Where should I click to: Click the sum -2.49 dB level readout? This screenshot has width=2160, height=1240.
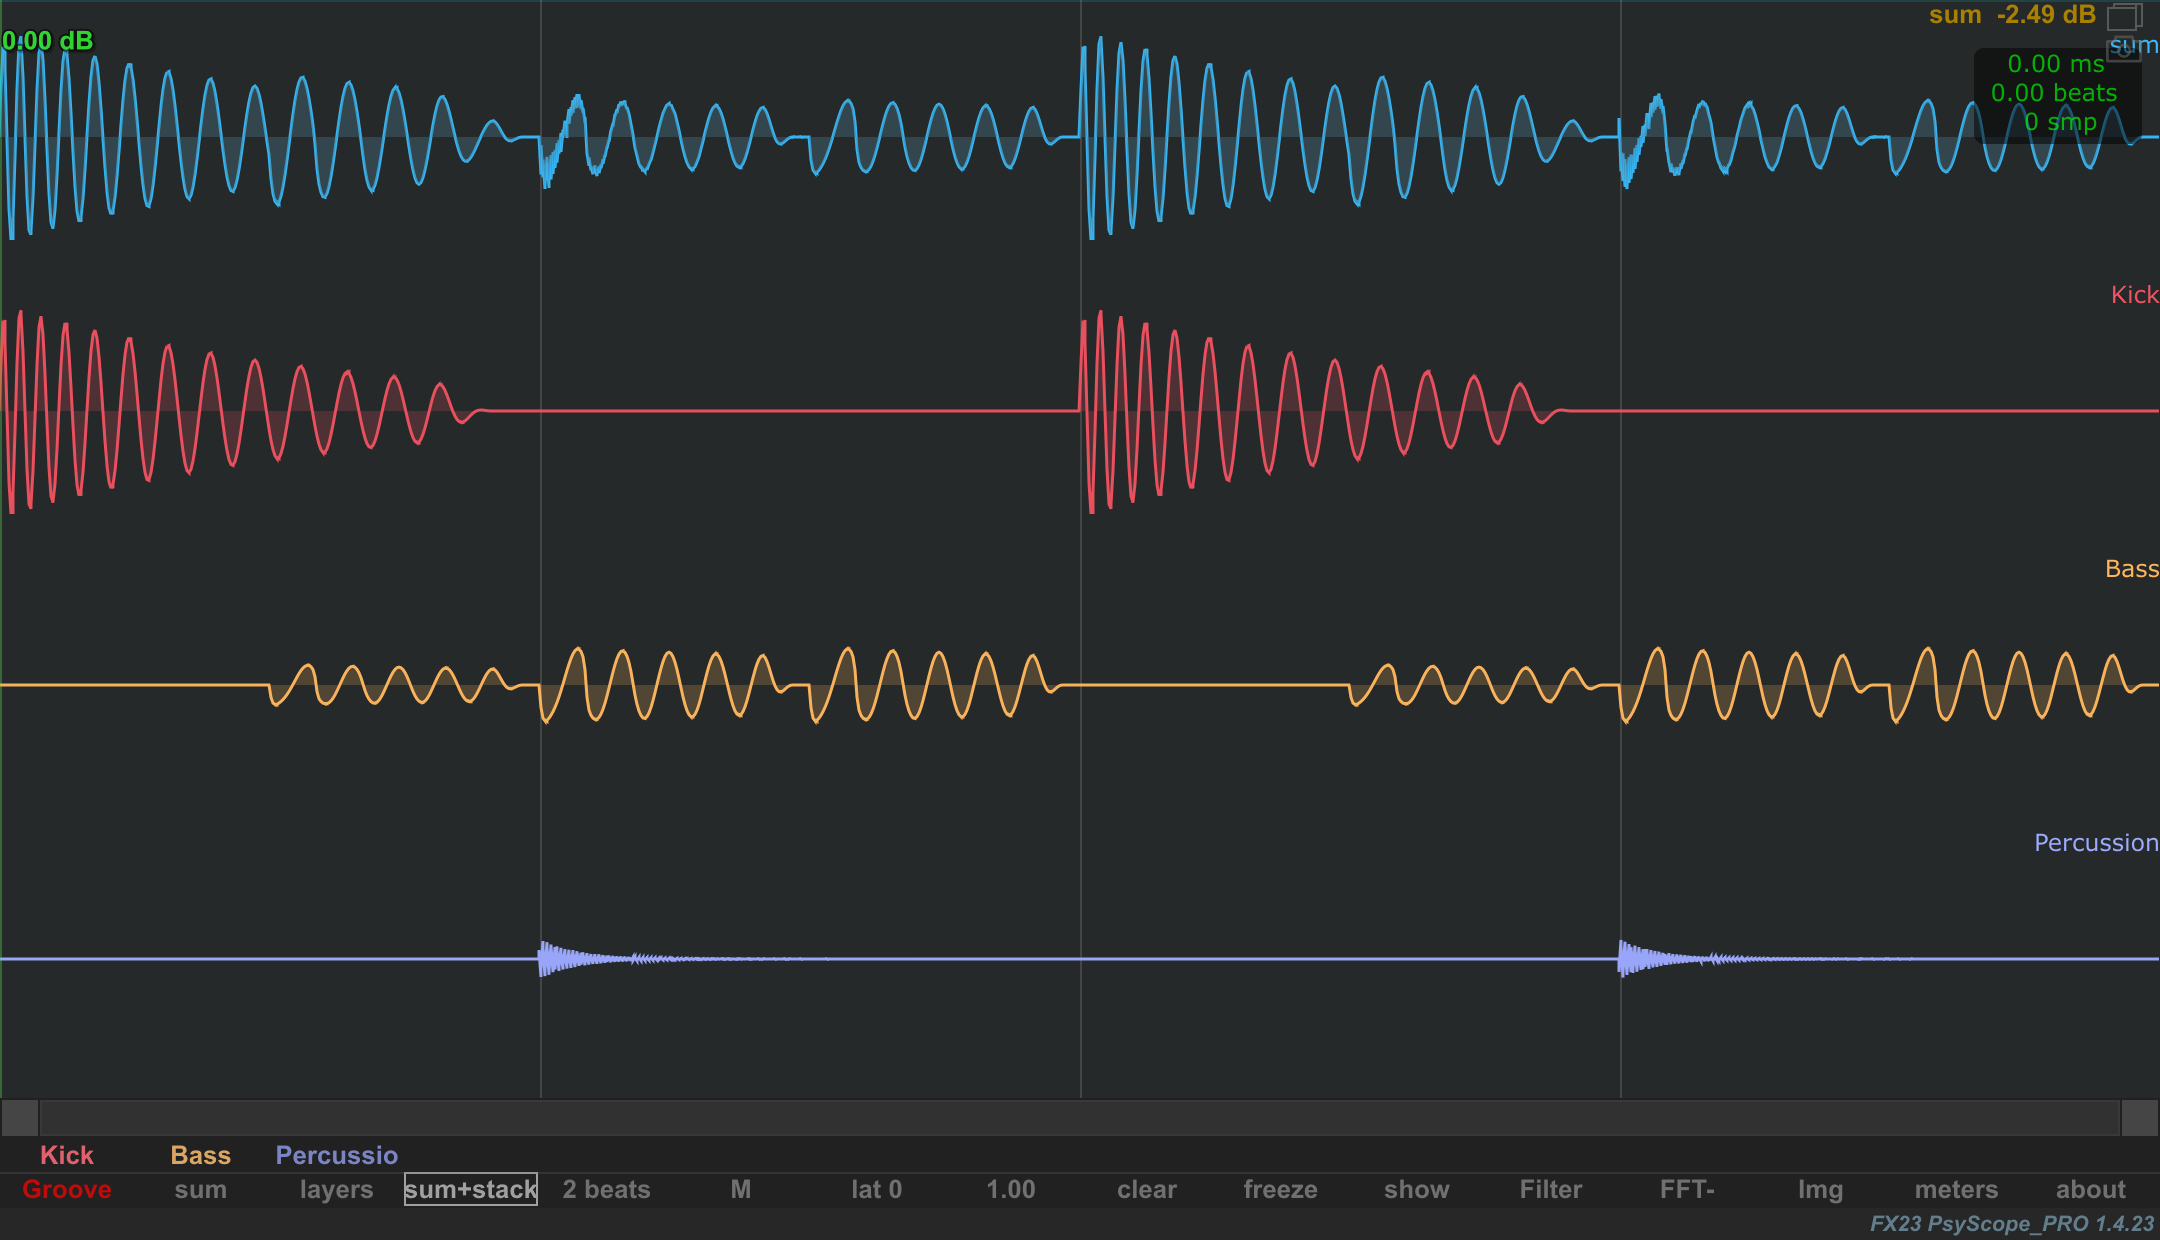click(x=2012, y=15)
